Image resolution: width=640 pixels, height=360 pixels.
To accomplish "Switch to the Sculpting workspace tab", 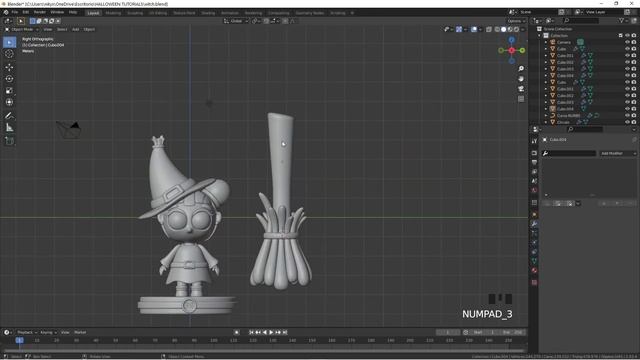I will (x=135, y=13).
